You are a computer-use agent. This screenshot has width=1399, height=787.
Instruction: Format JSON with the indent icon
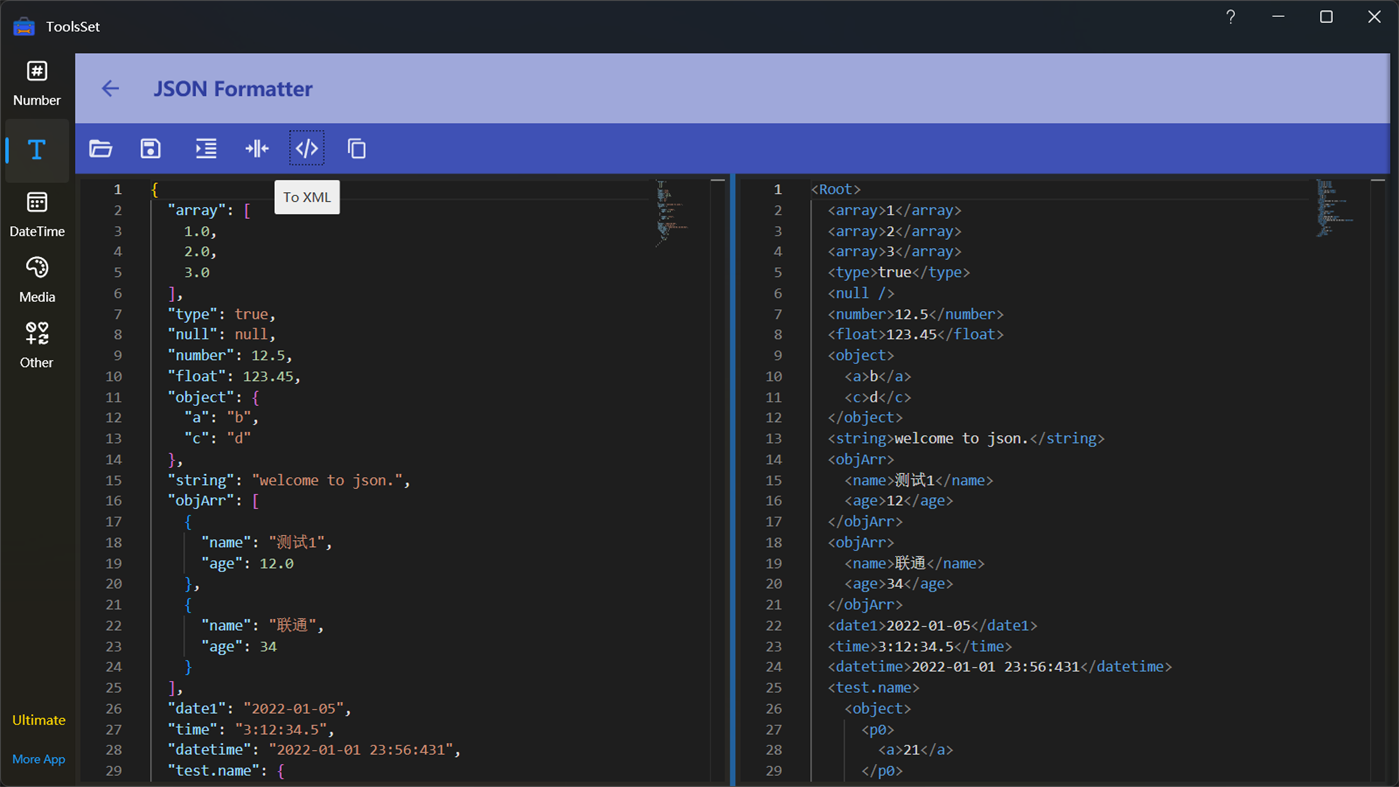pos(206,149)
